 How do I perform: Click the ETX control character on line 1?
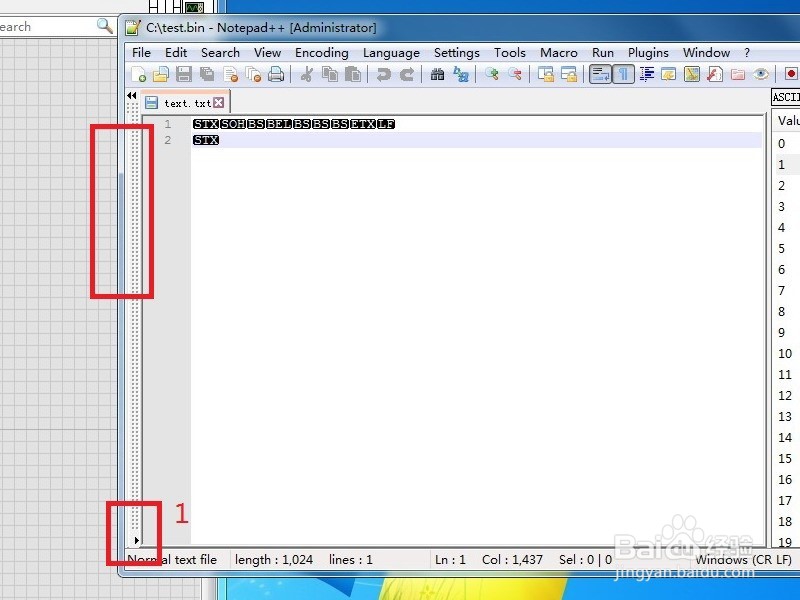coord(363,124)
